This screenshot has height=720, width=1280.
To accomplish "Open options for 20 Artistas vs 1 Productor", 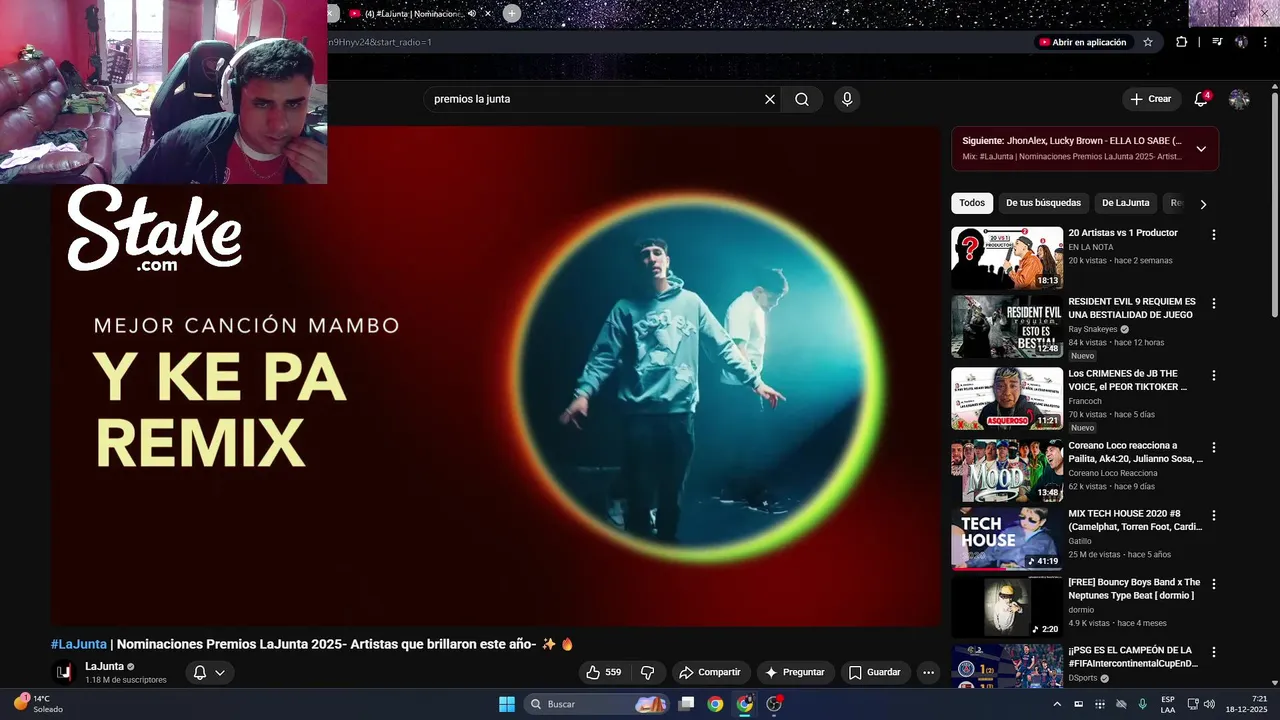I will (1214, 235).
